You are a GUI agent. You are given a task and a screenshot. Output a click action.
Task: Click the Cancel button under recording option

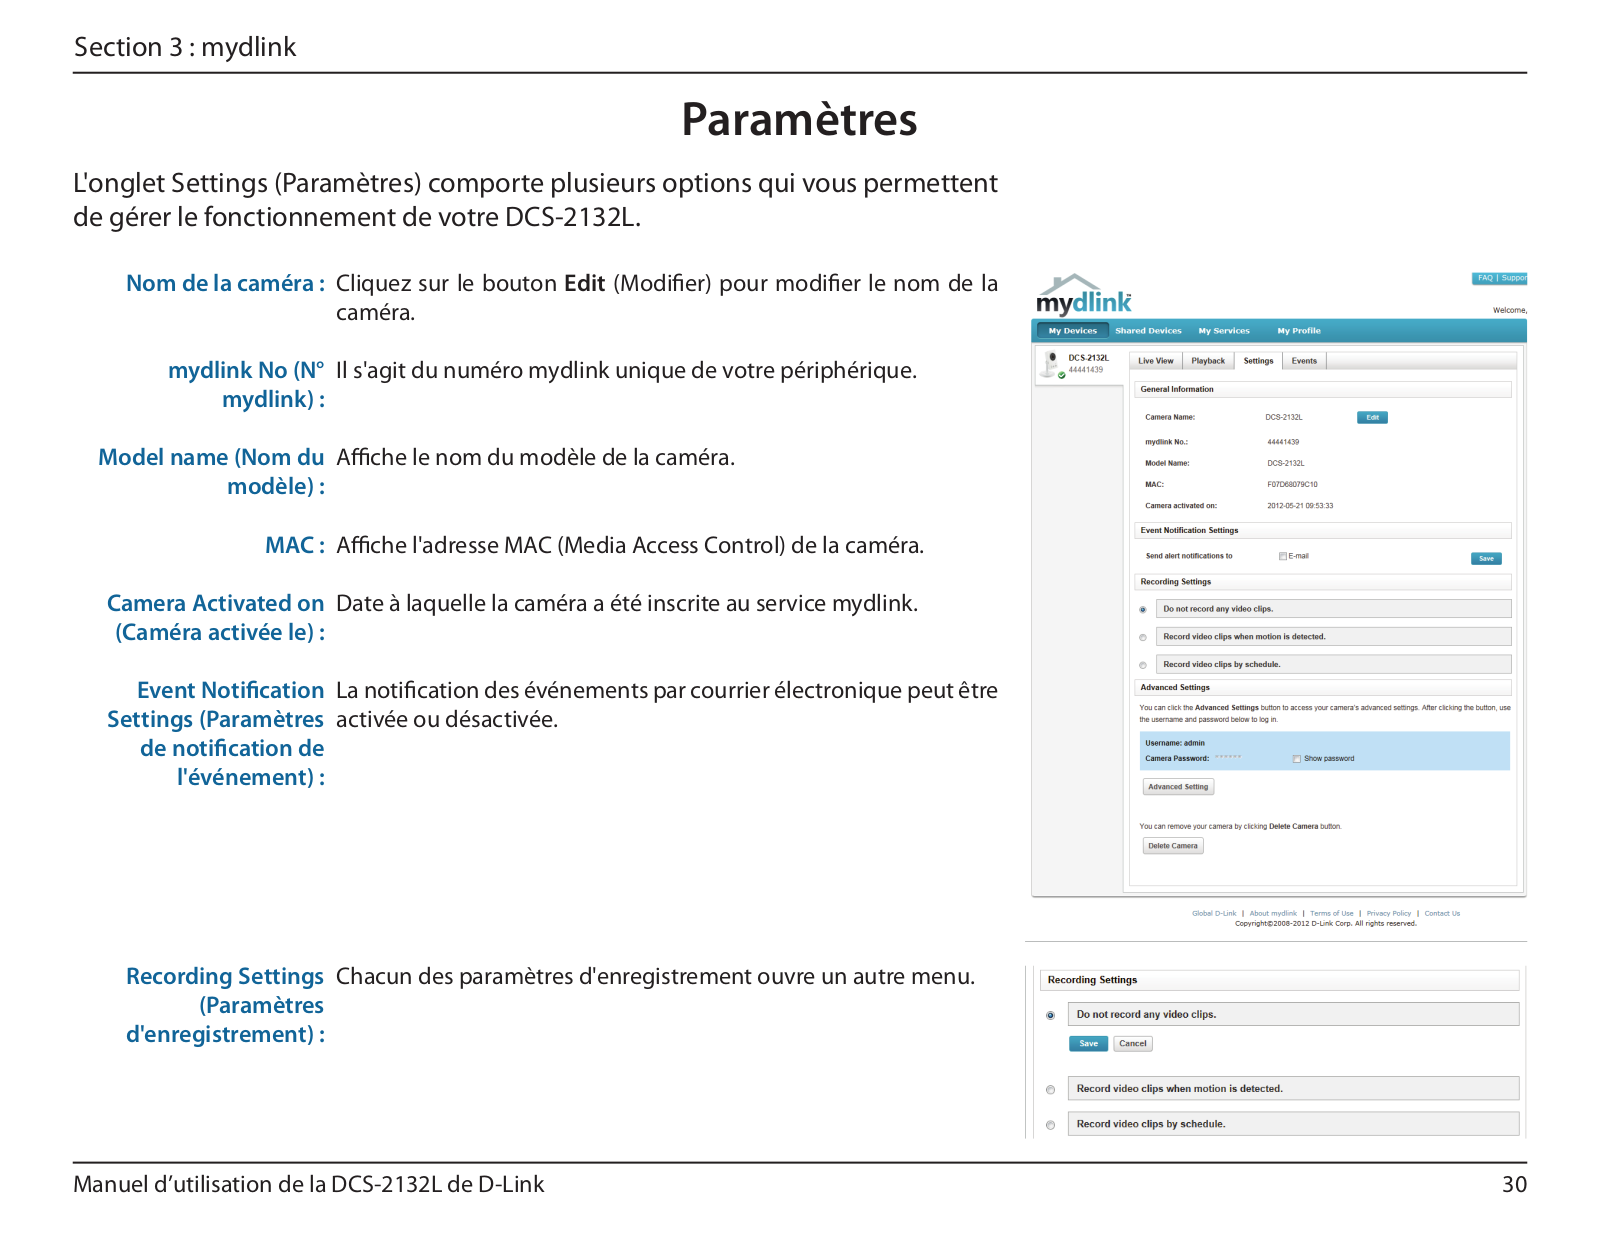(x=1133, y=1044)
